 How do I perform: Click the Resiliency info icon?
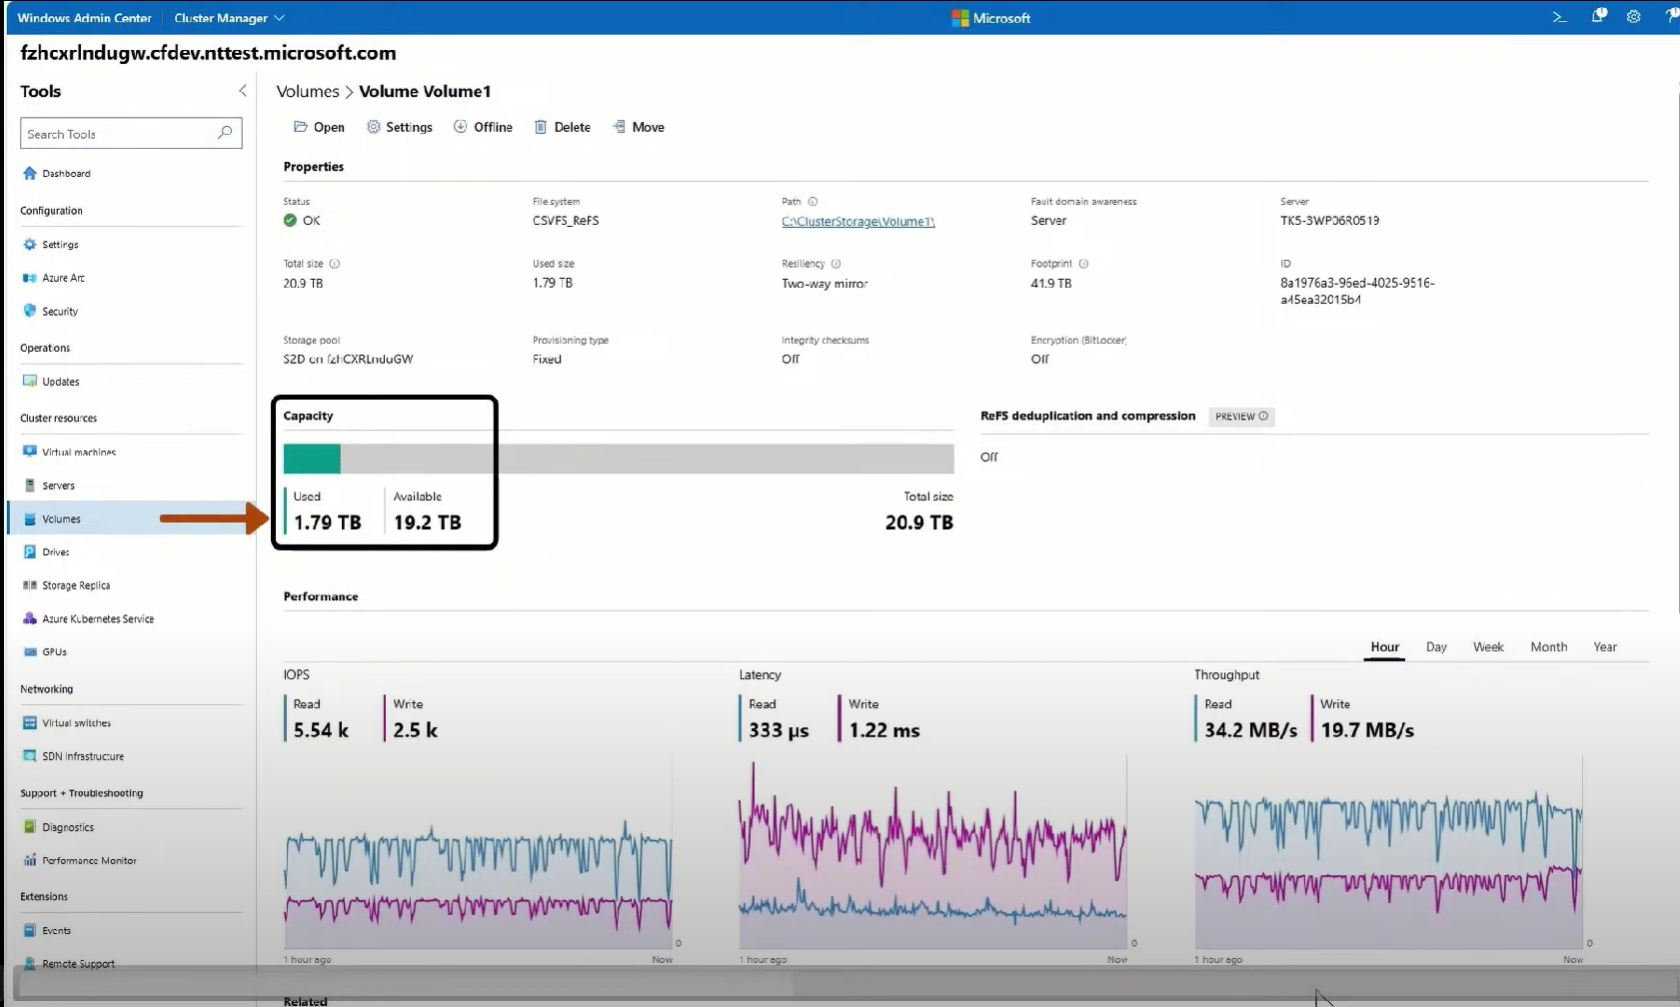pyautogui.click(x=836, y=264)
